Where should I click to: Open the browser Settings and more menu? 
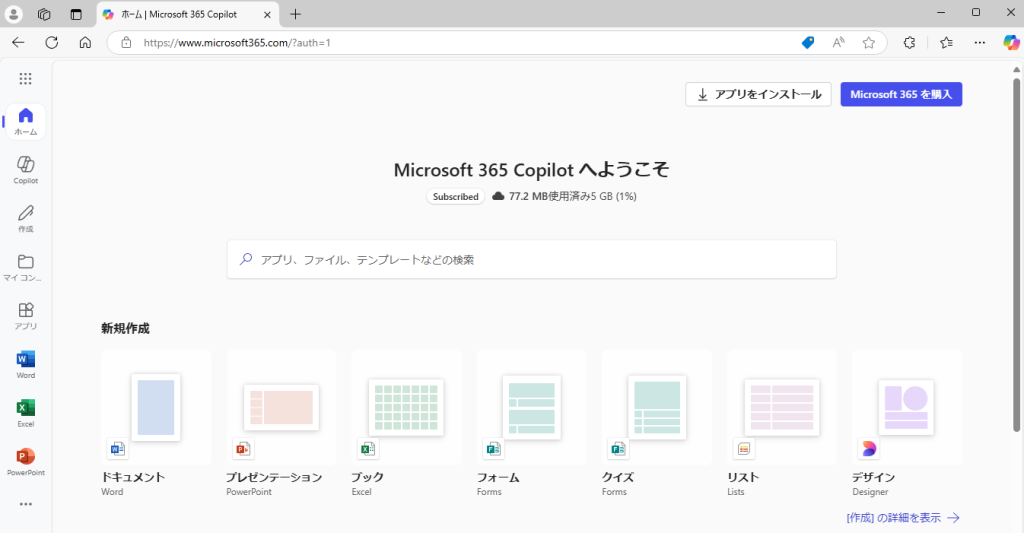[x=979, y=43]
